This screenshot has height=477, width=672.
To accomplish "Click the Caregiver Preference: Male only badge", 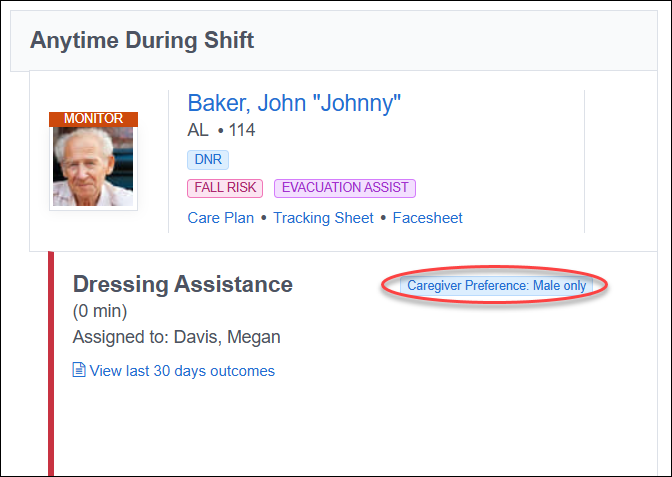I will 496,285.
